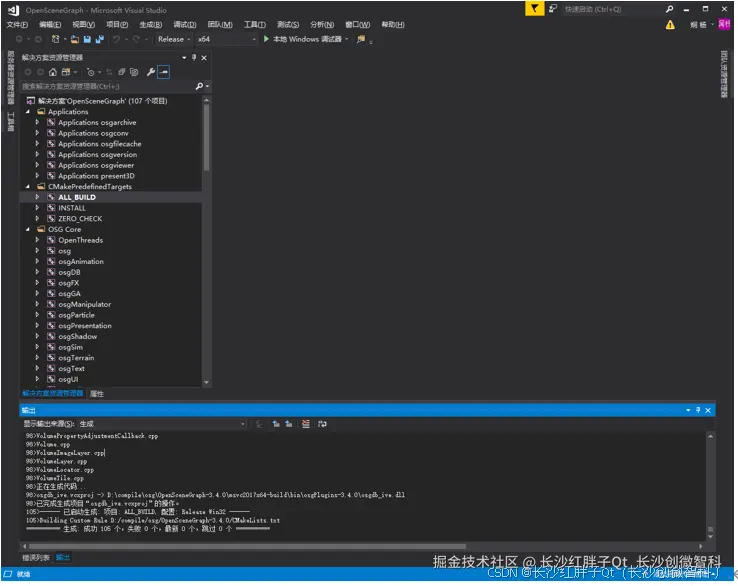Collapse the Applications folder
This screenshot has width=738, height=586.
(28, 112)
